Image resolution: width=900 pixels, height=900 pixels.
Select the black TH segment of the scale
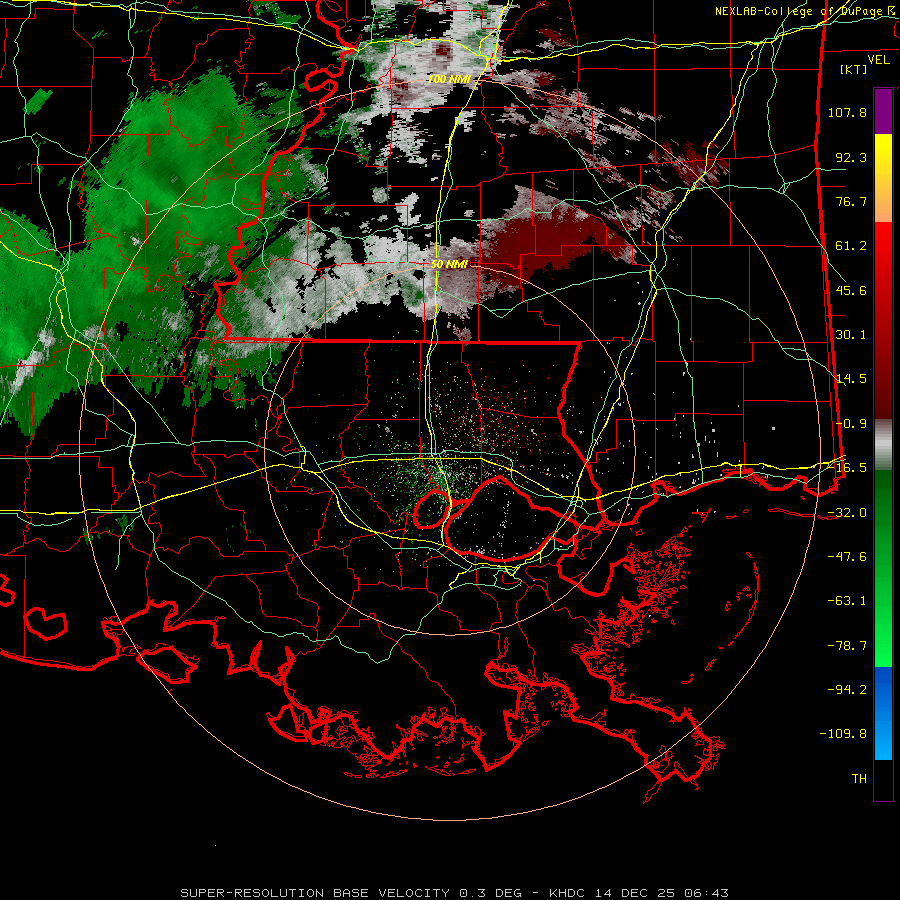pos(883,779)
